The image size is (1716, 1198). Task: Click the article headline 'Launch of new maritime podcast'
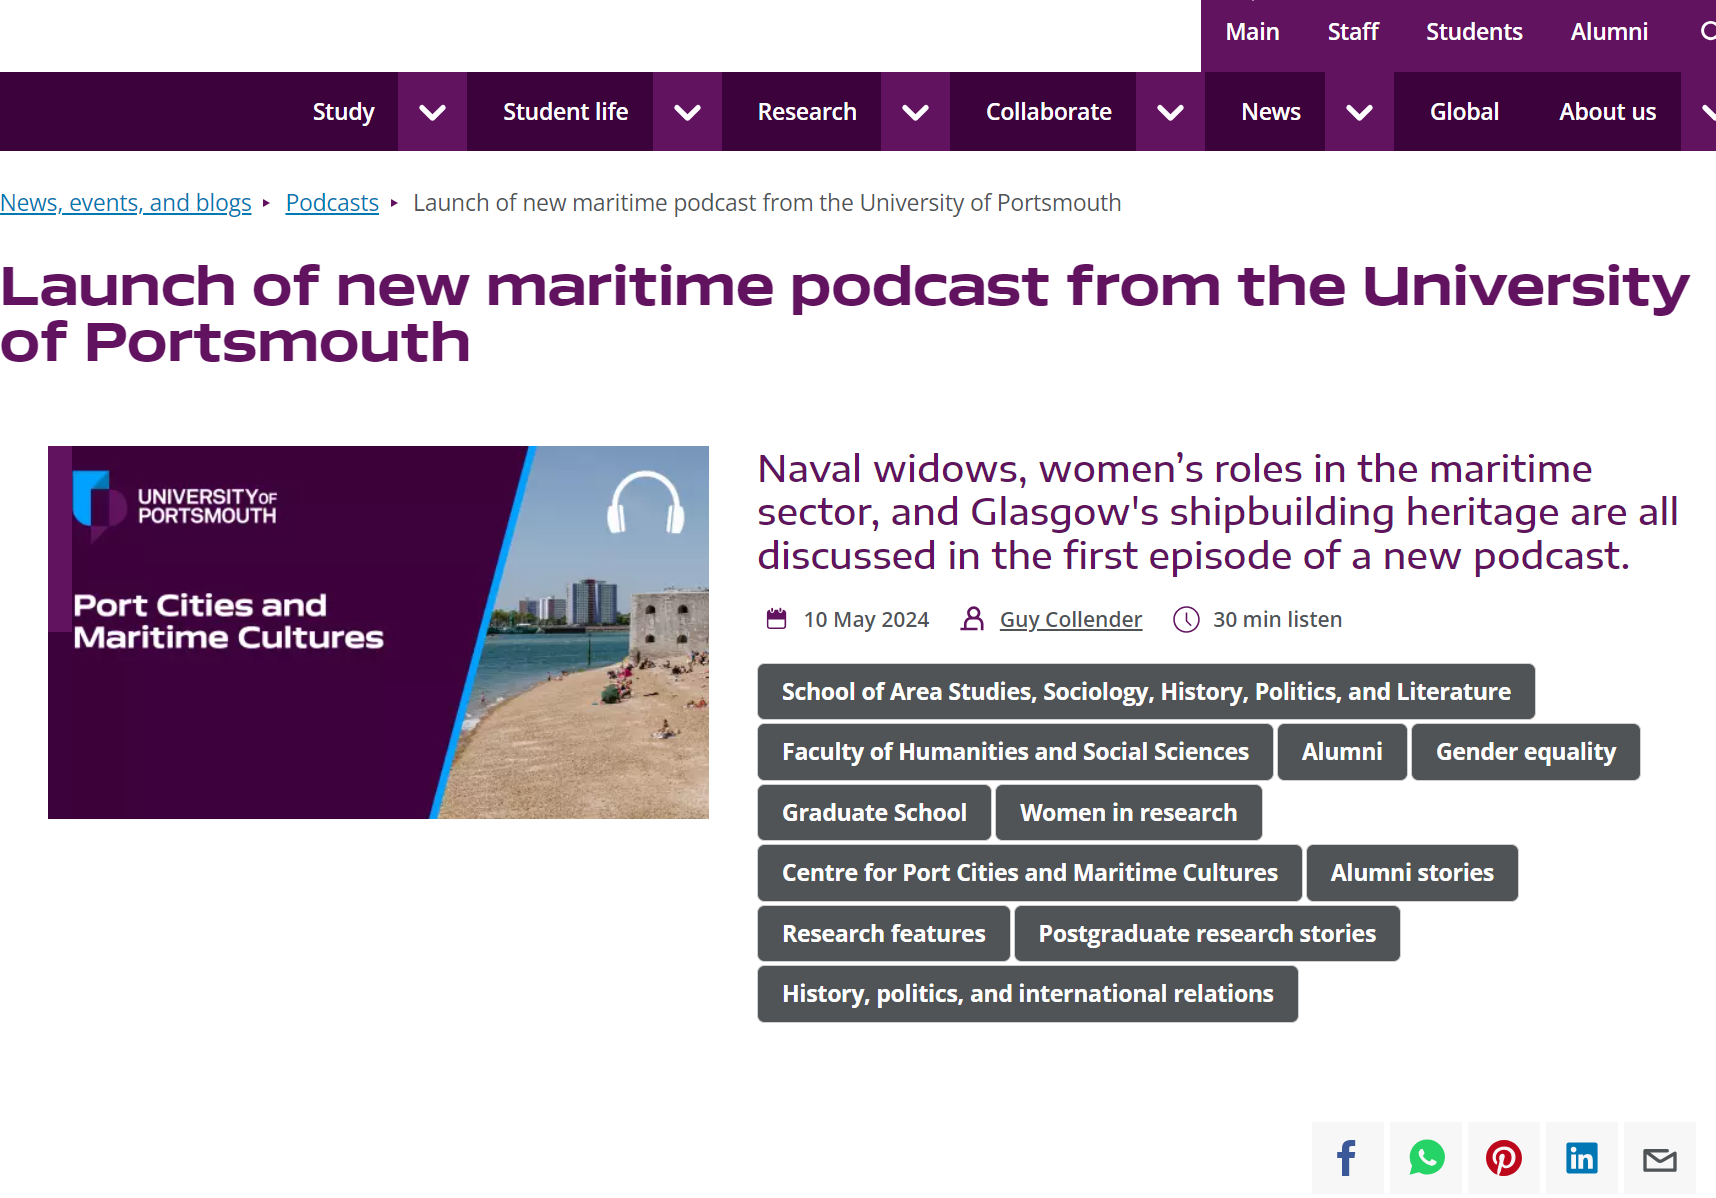pyautogui.click(x=845, y=314)
